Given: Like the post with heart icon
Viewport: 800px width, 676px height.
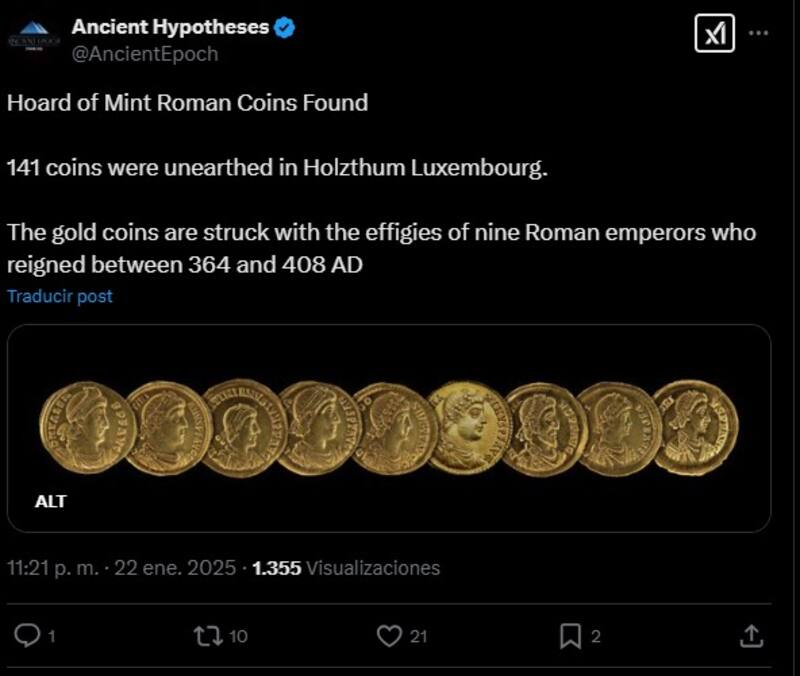Looking at the screenshot, I should point(389,634).
